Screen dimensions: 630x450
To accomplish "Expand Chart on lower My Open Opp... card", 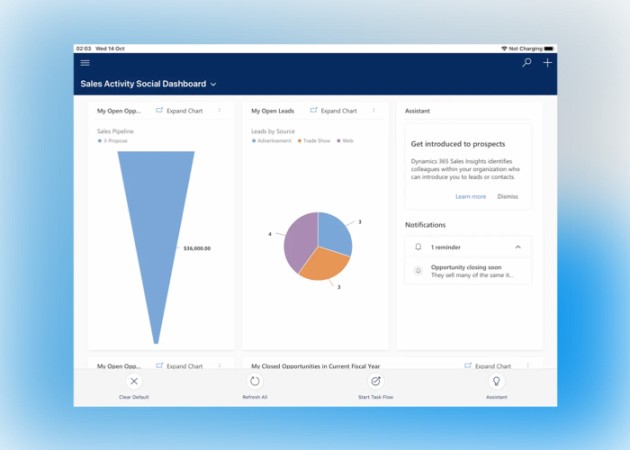I will [179, 366].
